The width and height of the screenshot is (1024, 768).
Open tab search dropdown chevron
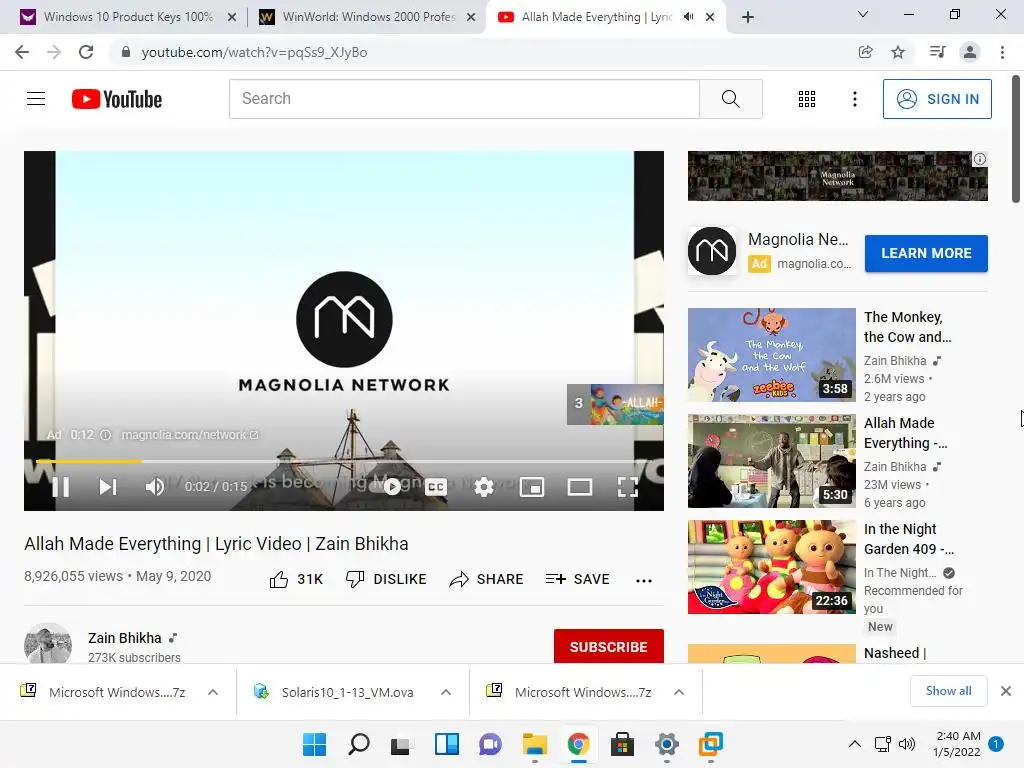(x=863, y=14)
